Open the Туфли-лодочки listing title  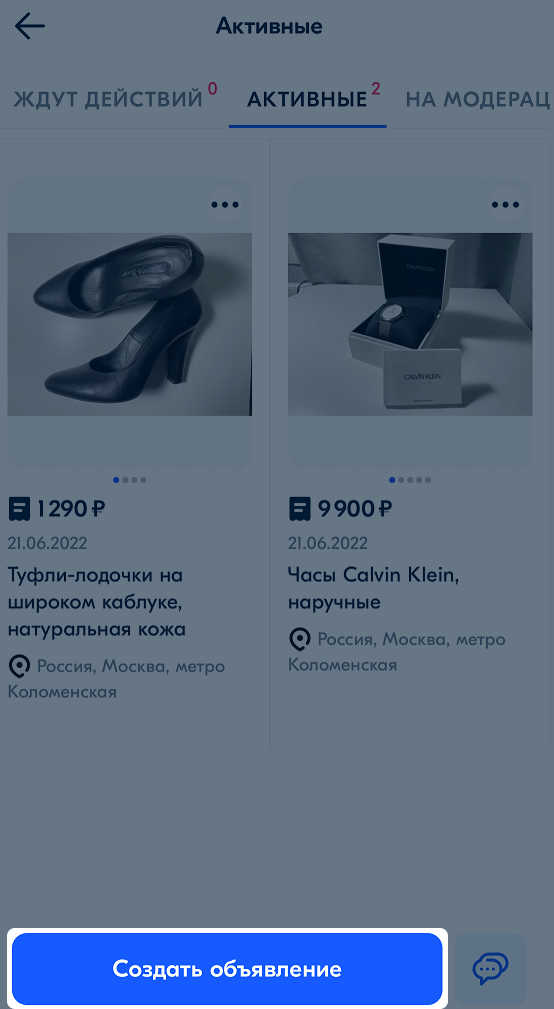[x=97, y=602]
